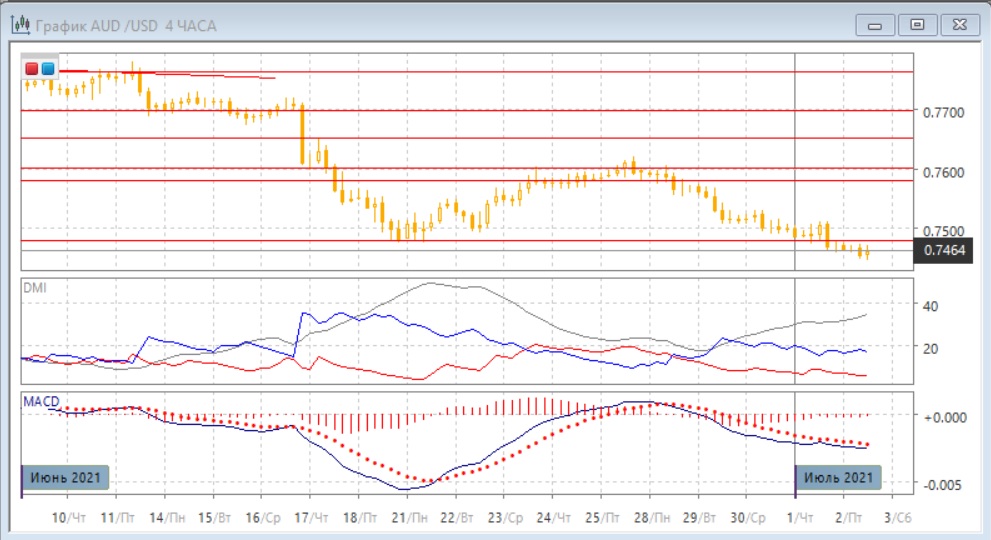Viewport: 991px width, 540px height.
Task: Click the 0.7600 price axis label
Action: [944, 172]
